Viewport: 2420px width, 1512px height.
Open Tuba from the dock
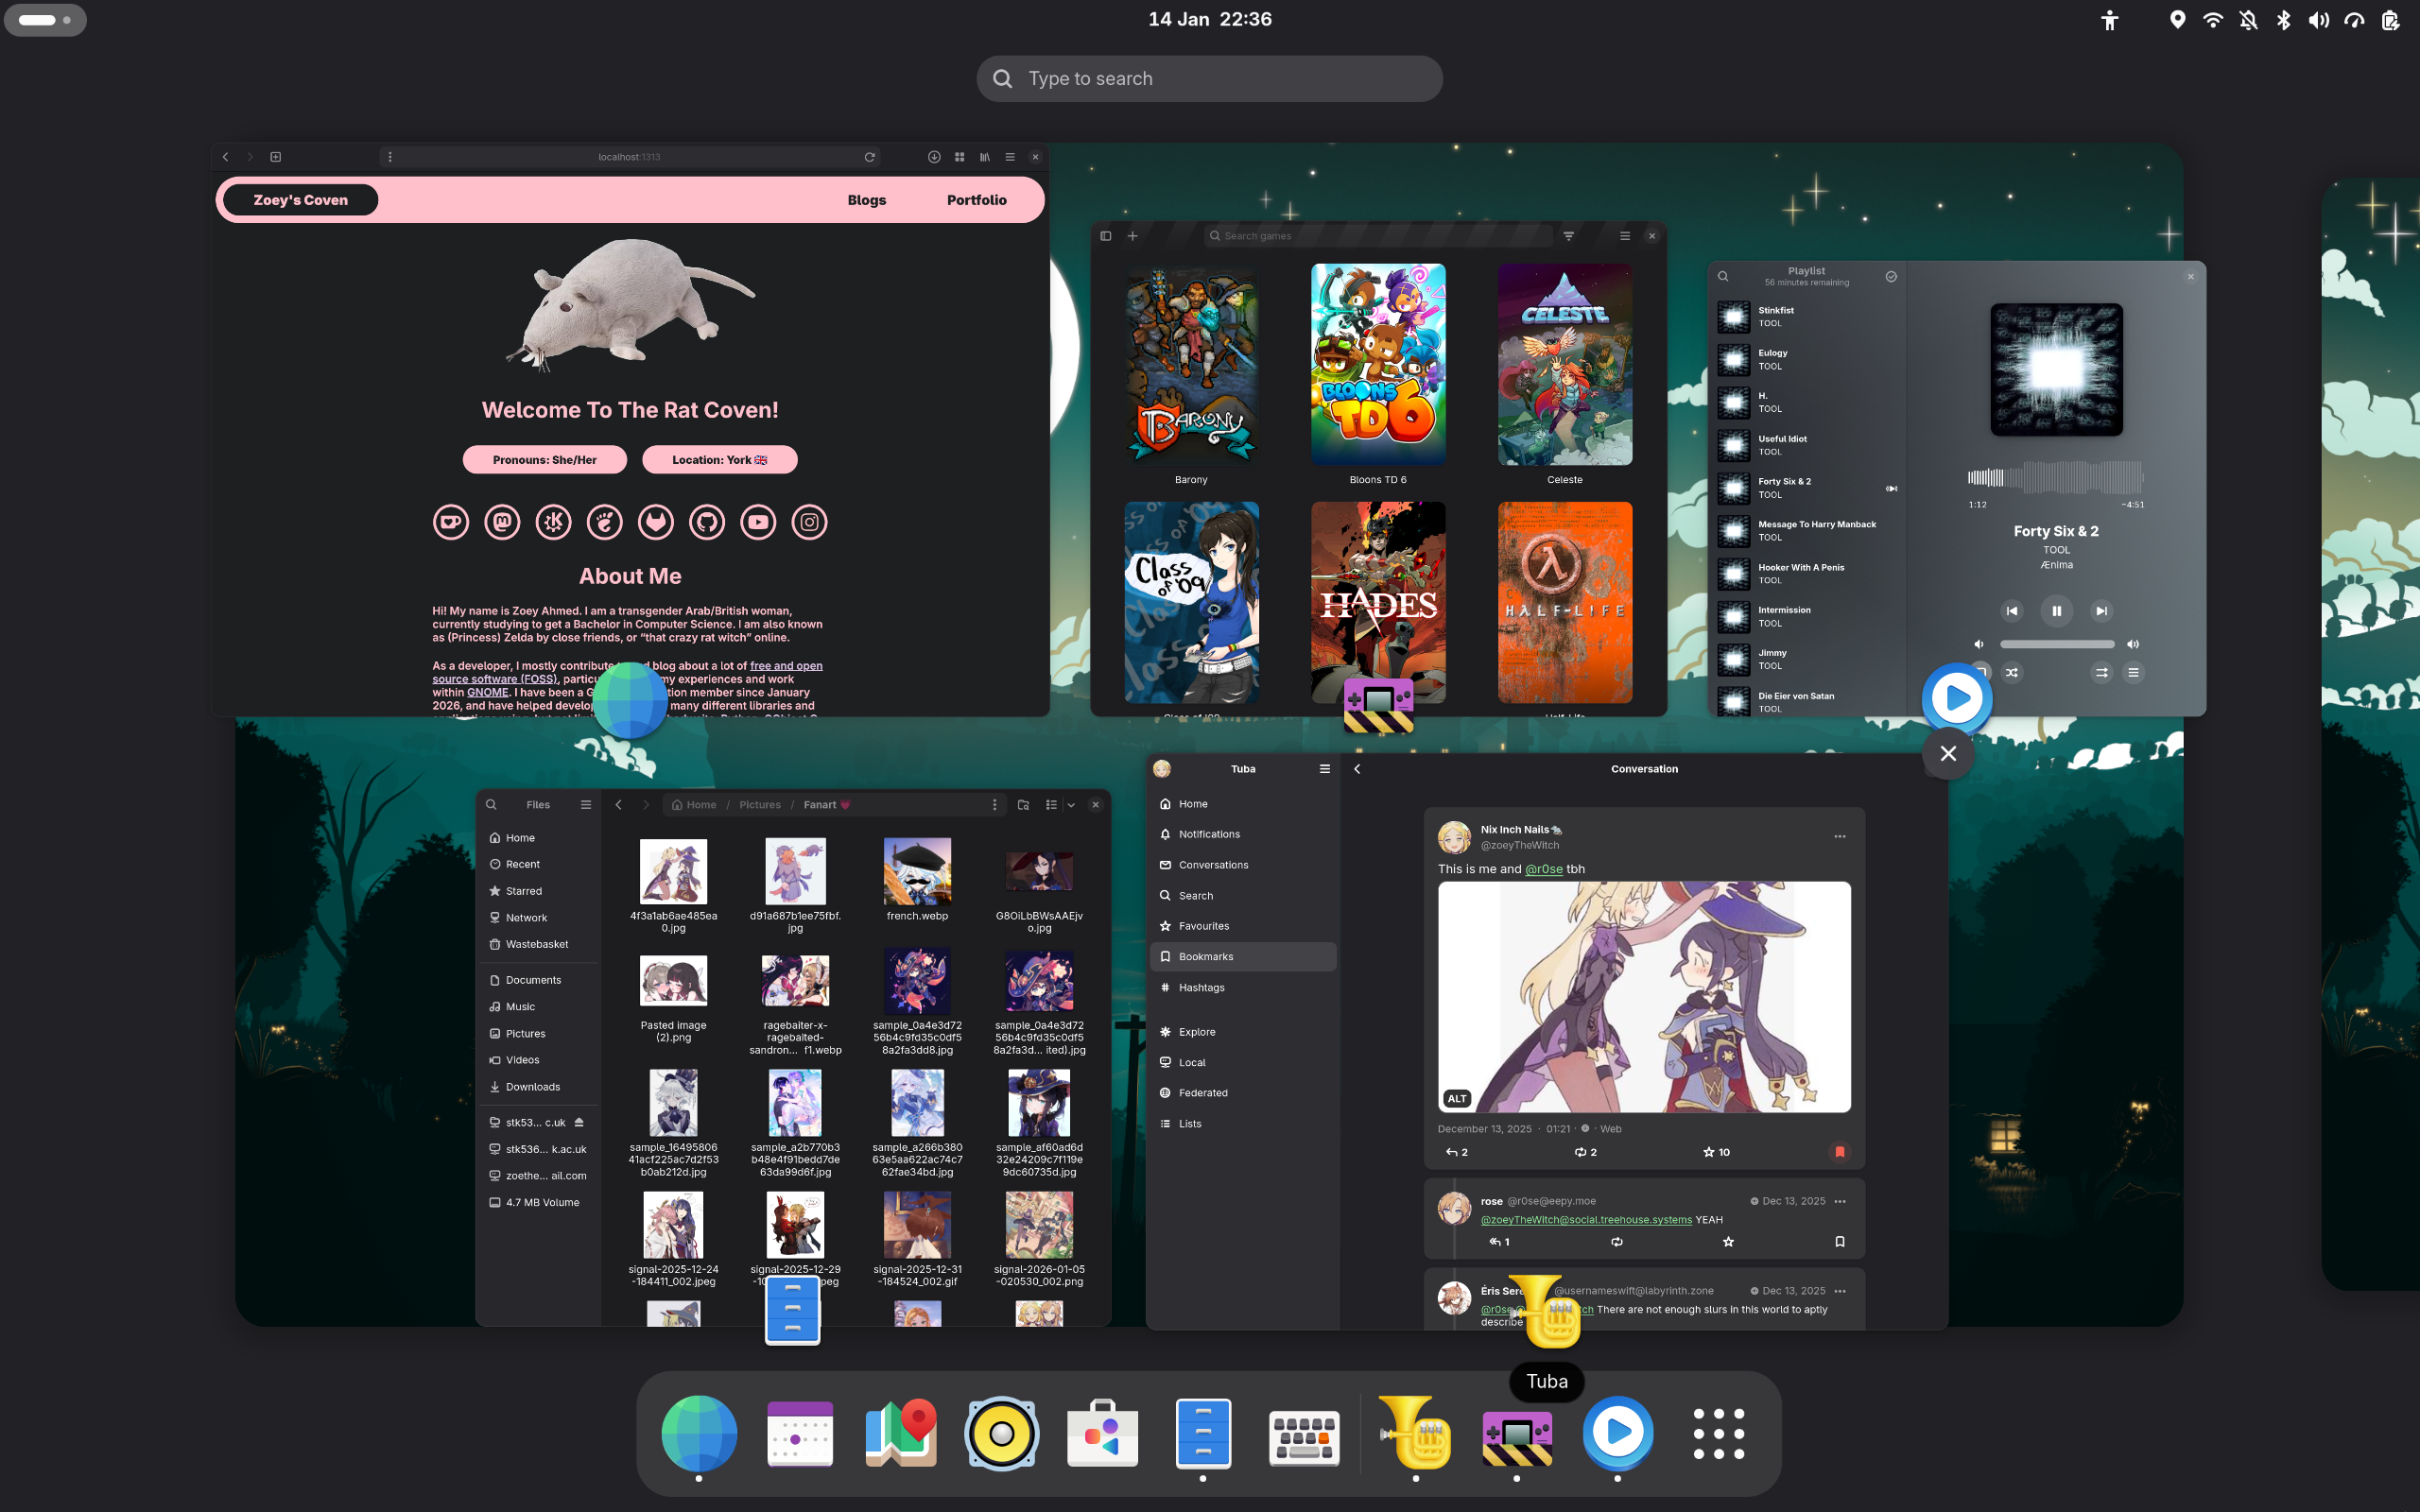(x=1414, y=1433)
